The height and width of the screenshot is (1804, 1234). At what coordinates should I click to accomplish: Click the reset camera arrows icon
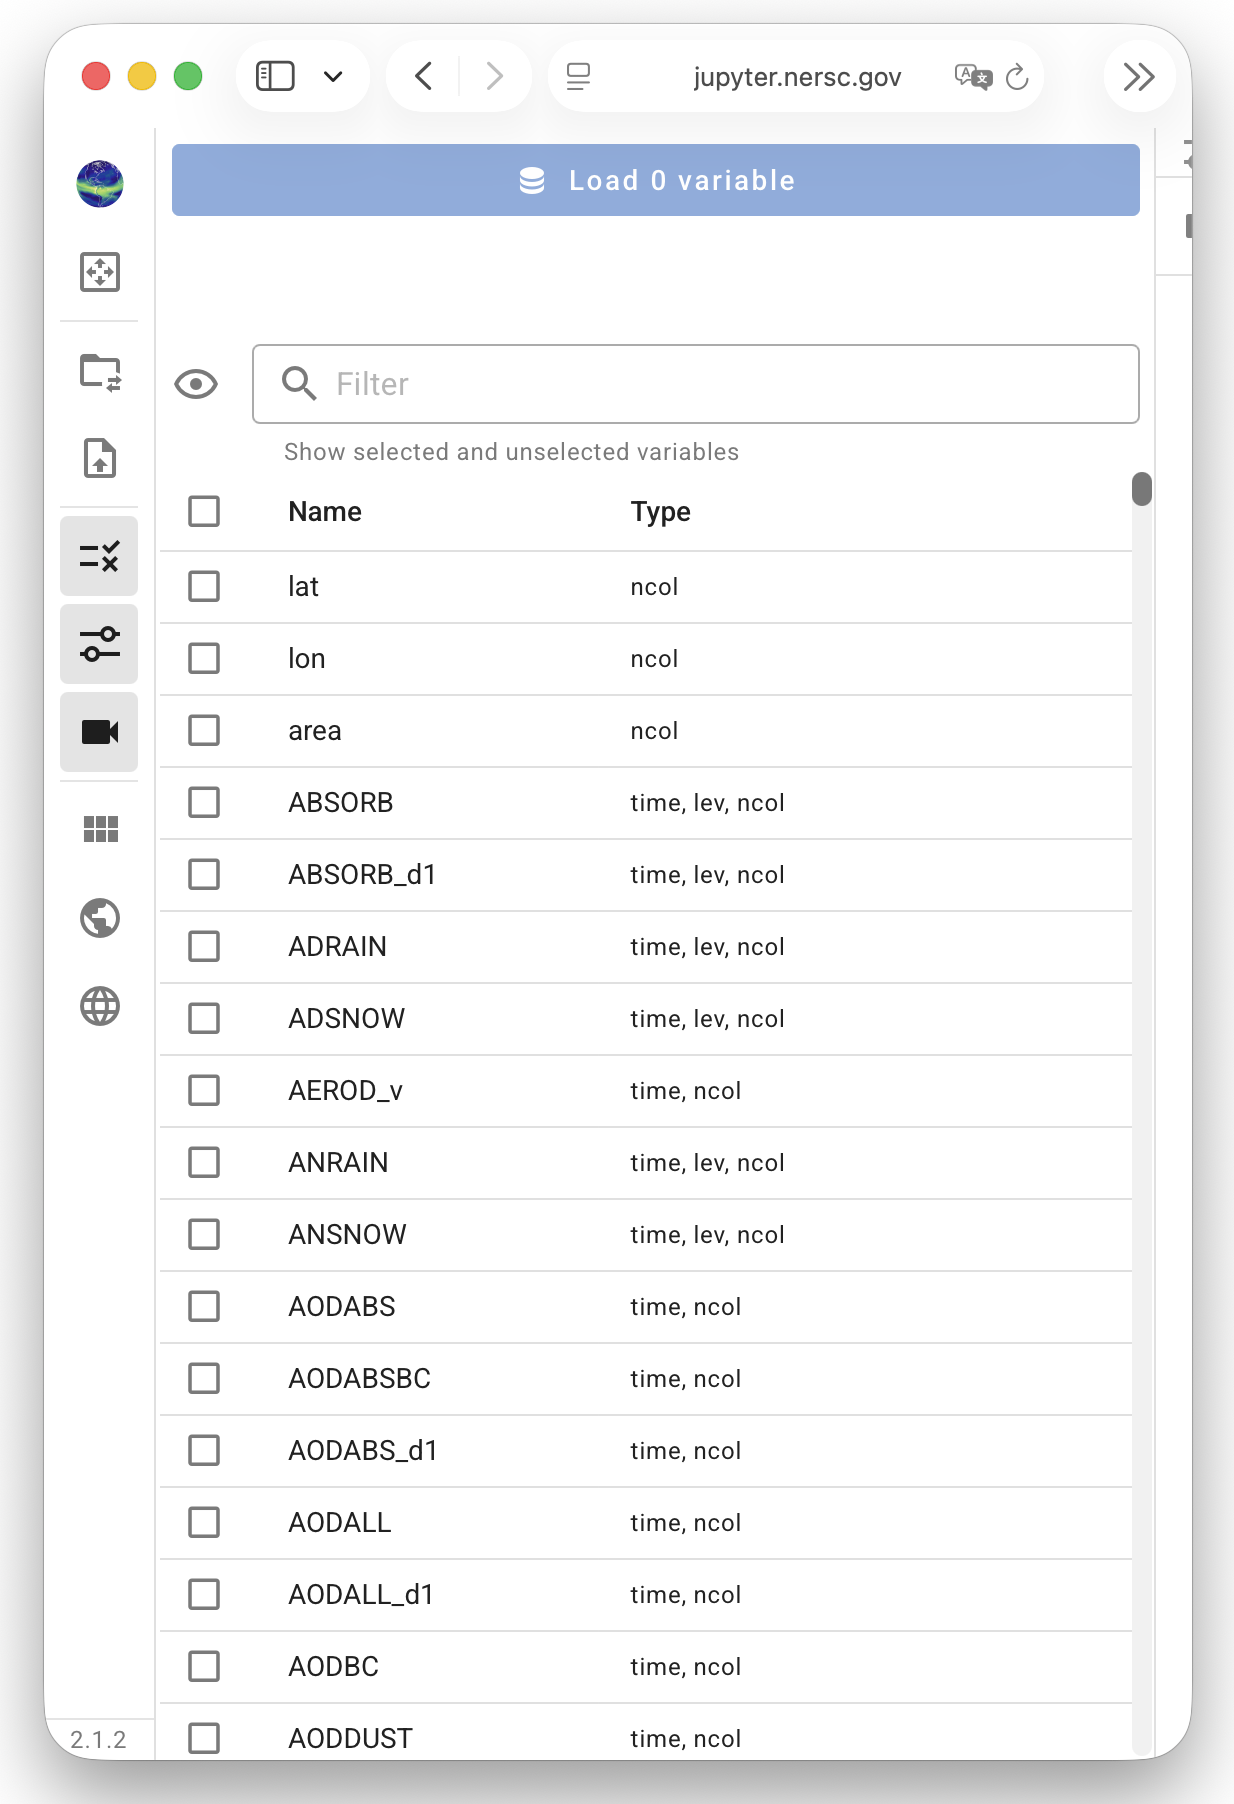click(x=100, y=272)
